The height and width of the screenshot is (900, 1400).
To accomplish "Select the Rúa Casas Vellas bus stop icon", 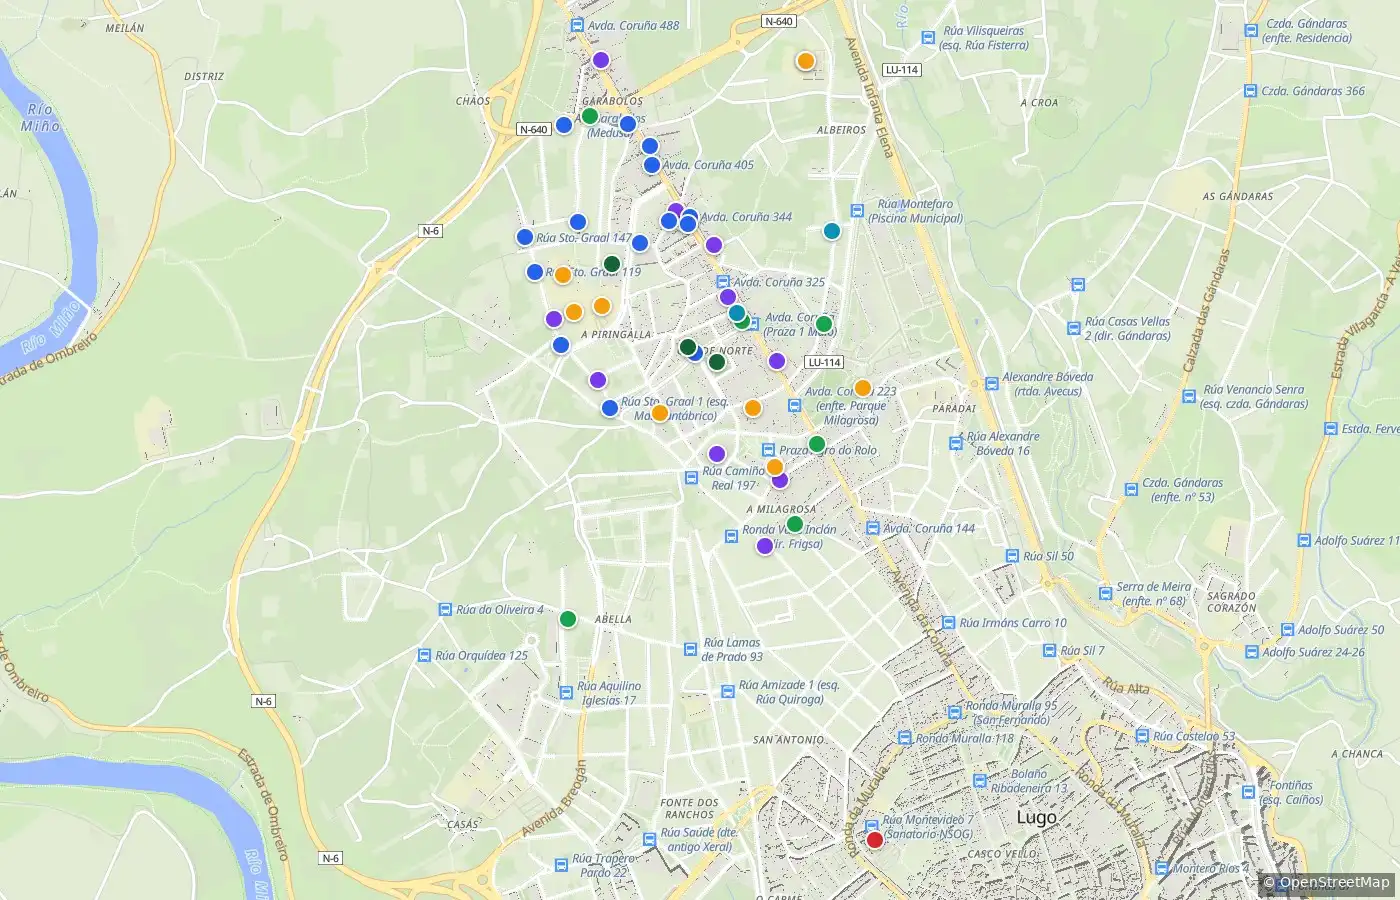I will [1074, 329].
